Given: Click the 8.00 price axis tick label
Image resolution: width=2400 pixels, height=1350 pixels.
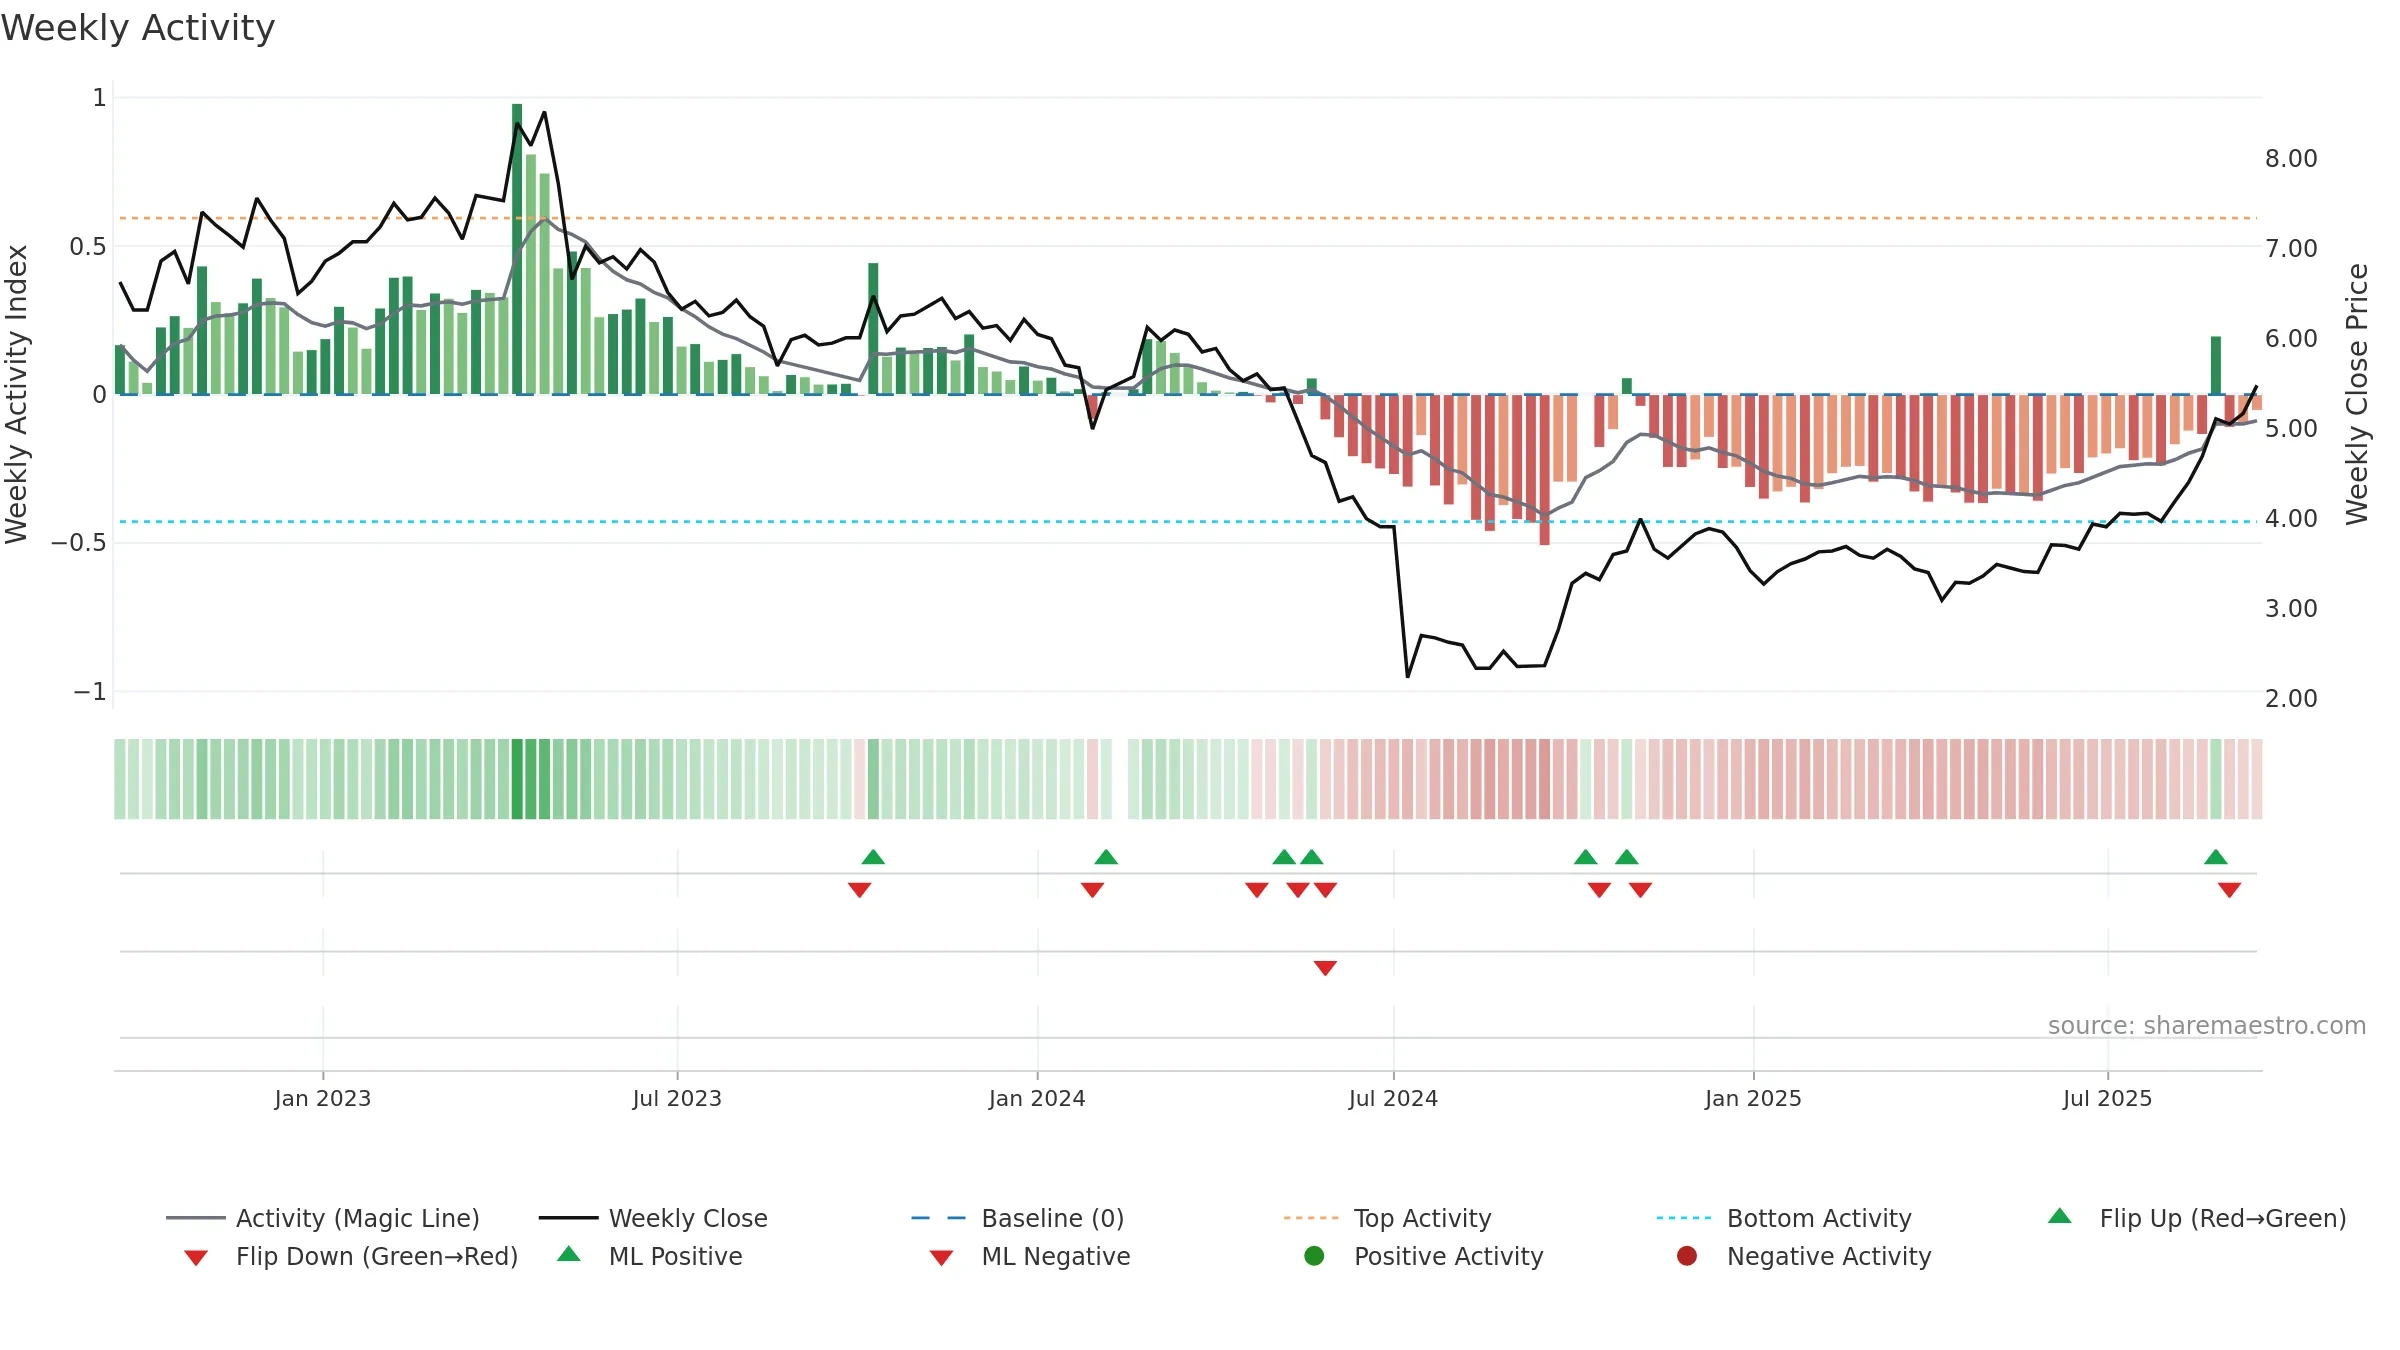Looking at the screenshot, I should click(x=2291, y=158).
